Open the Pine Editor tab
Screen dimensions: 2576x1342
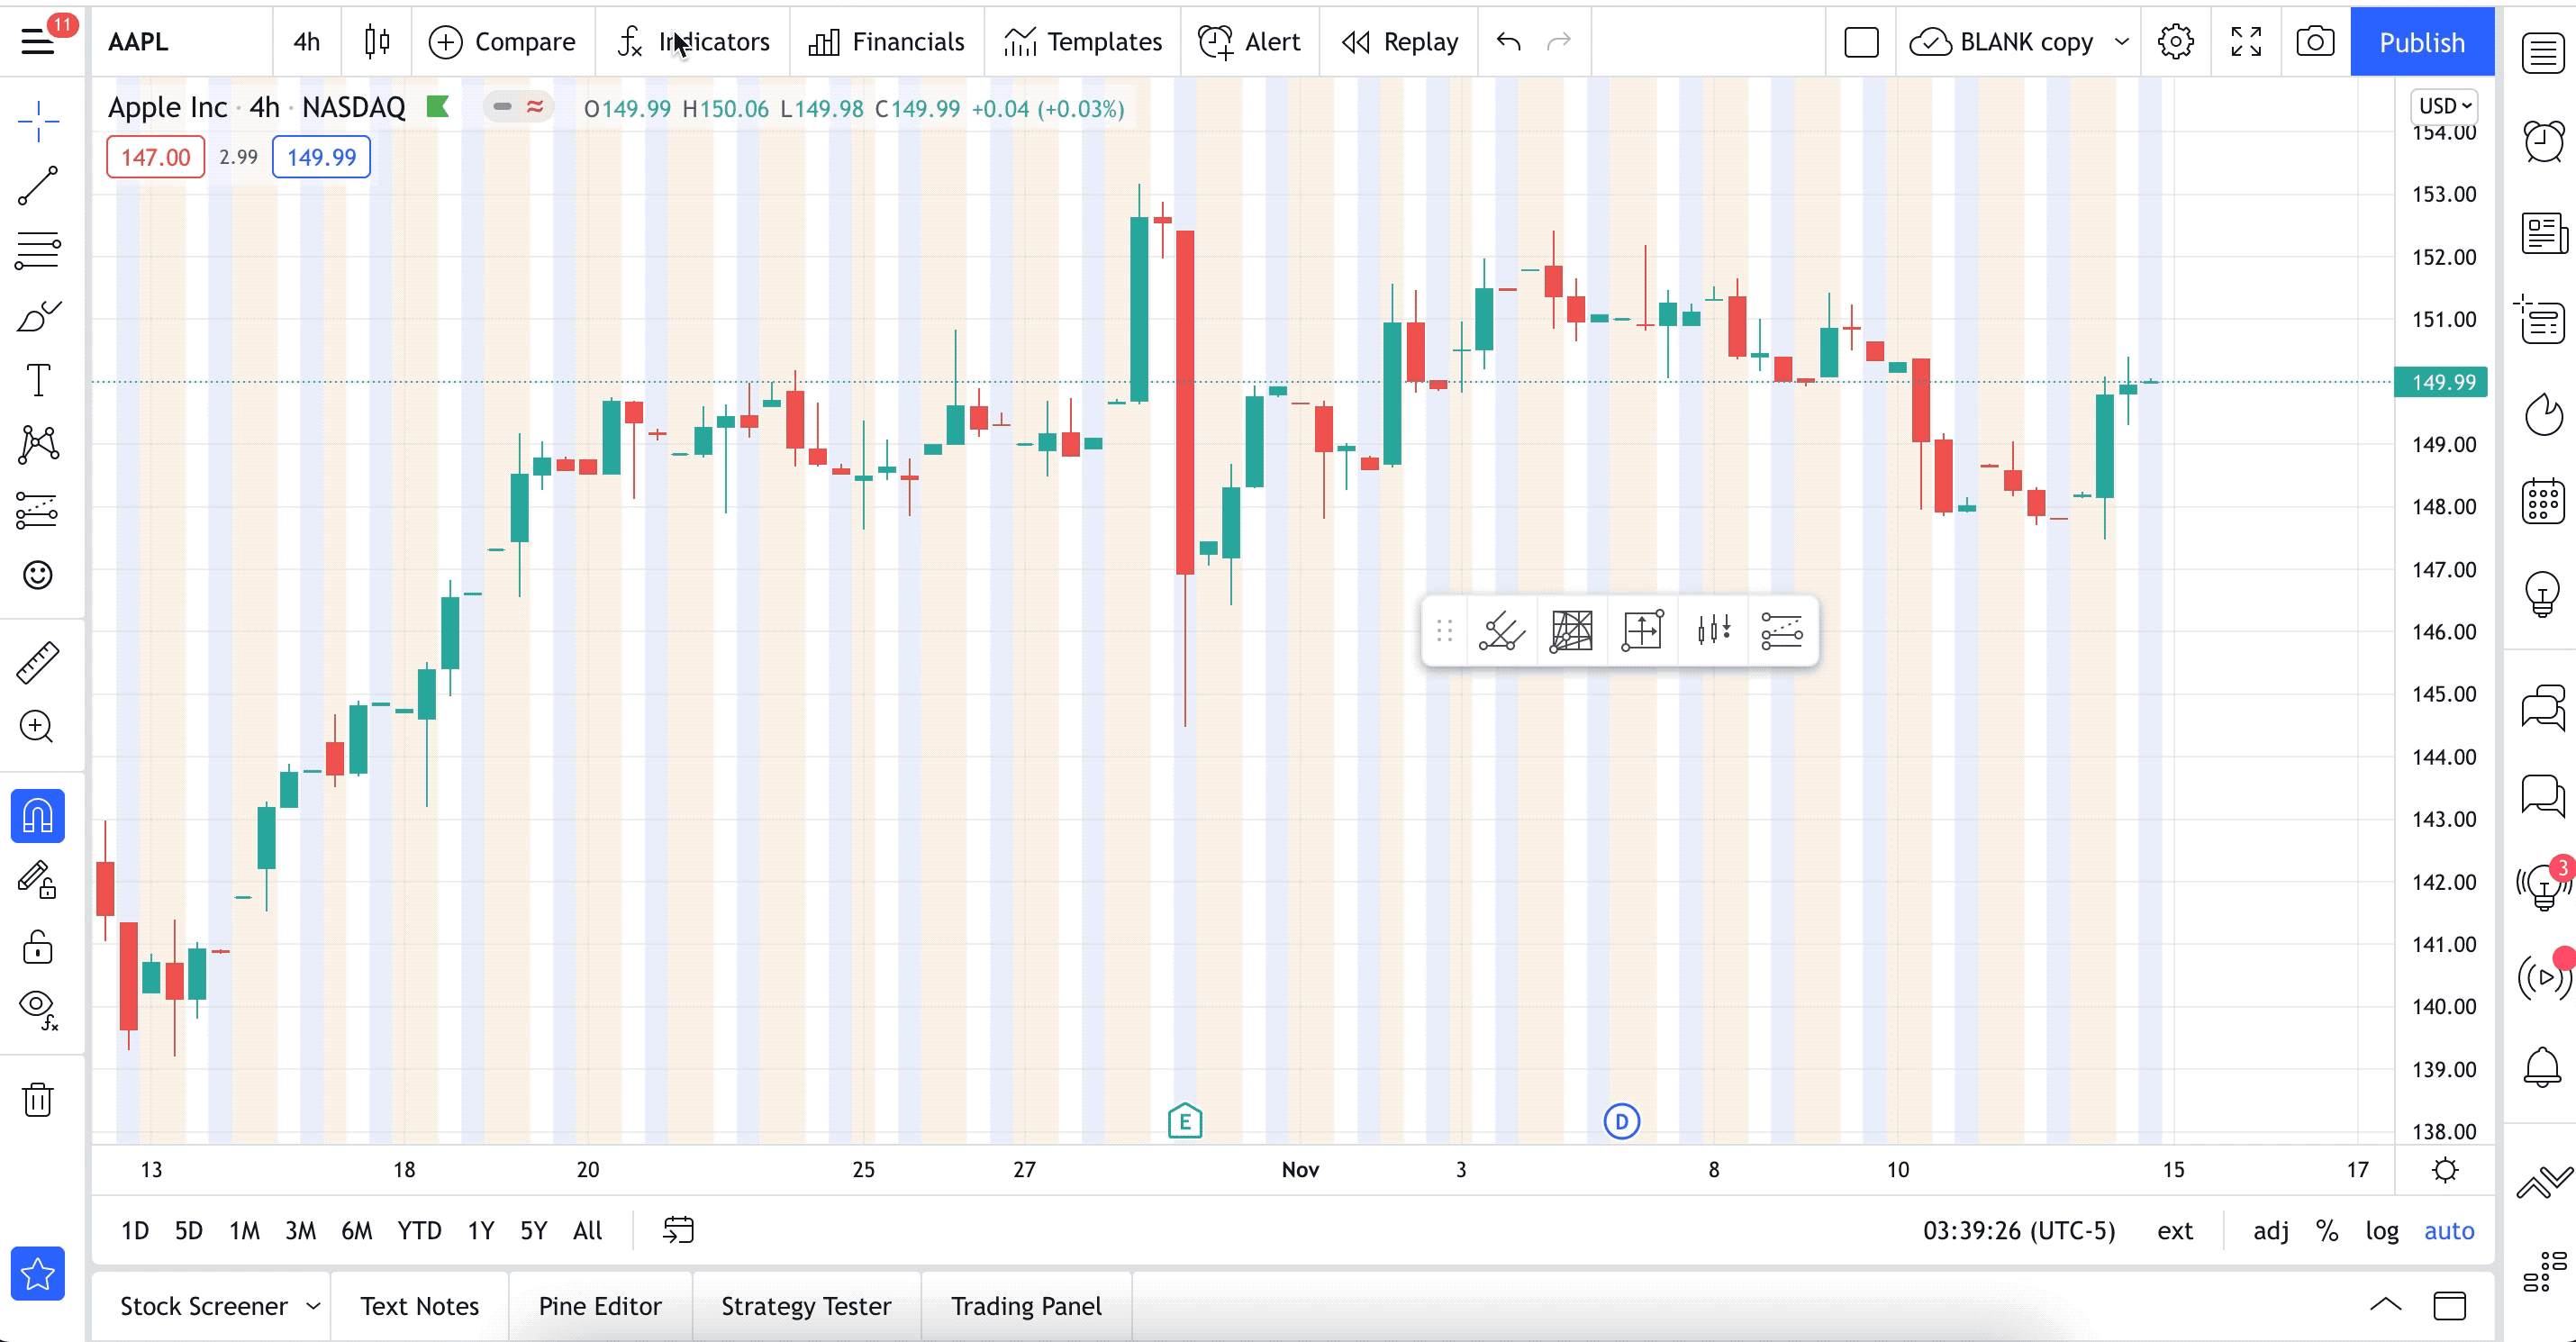(600, 1306)
